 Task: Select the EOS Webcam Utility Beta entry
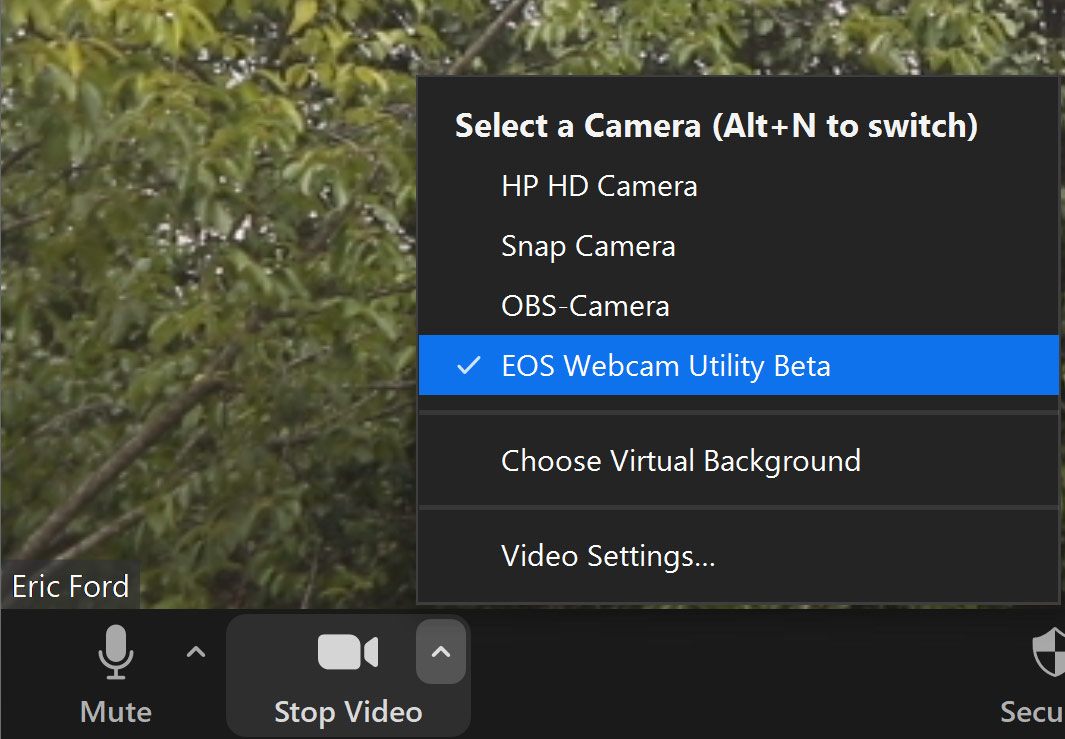(x=665, y=366)
